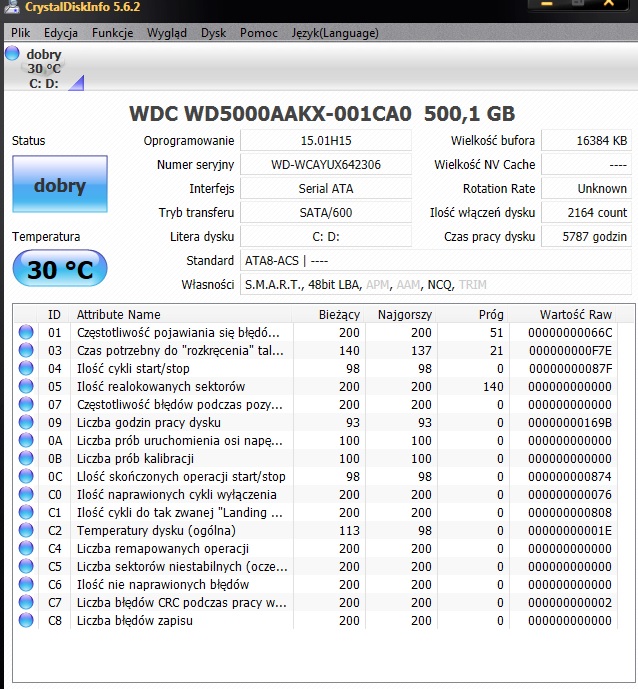The width and height of the screenshot is (638, 689).
Task: Click status orb of attribute 03
Action: pos(26,350)
